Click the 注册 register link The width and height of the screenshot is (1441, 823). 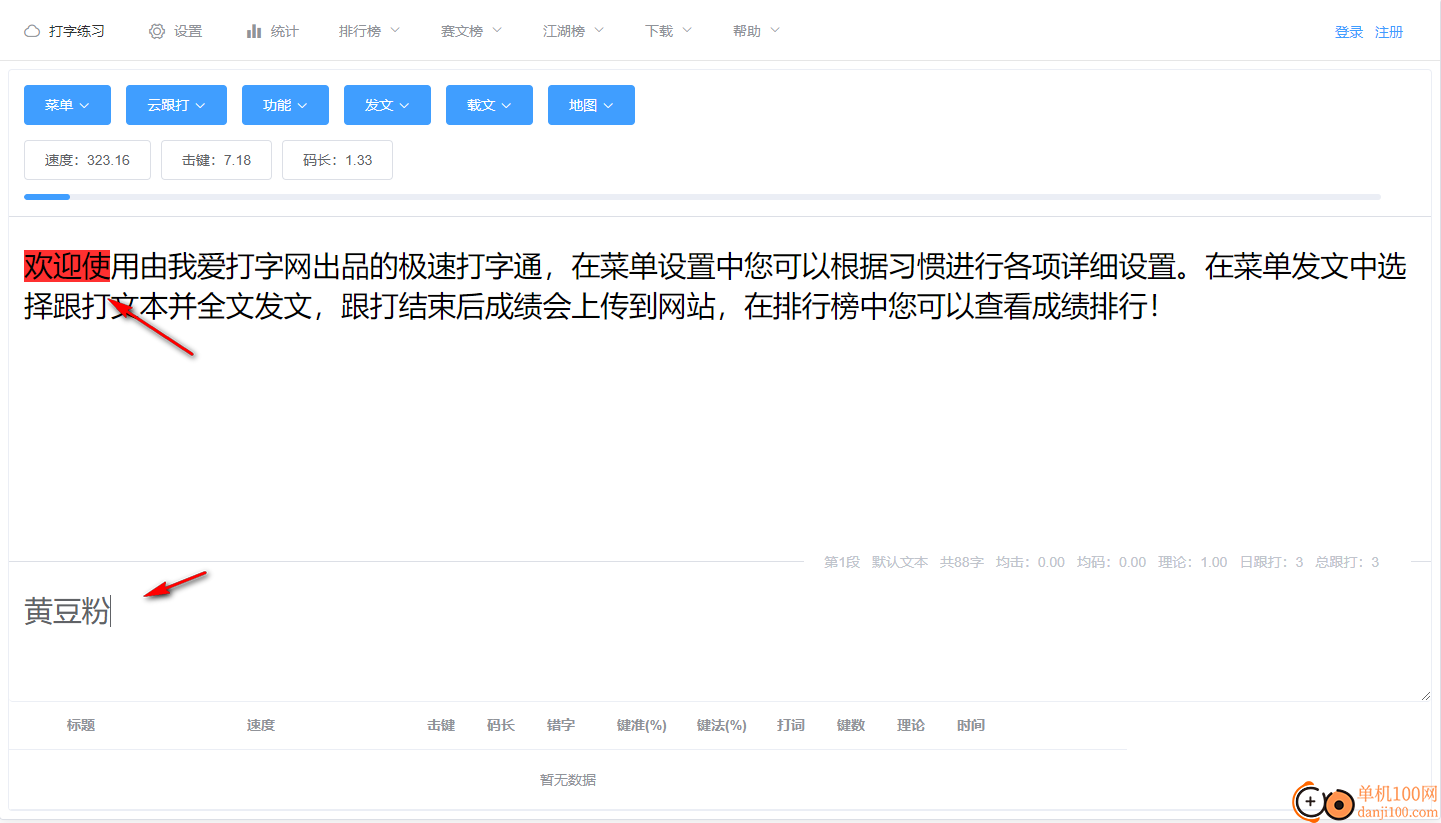1389,32
